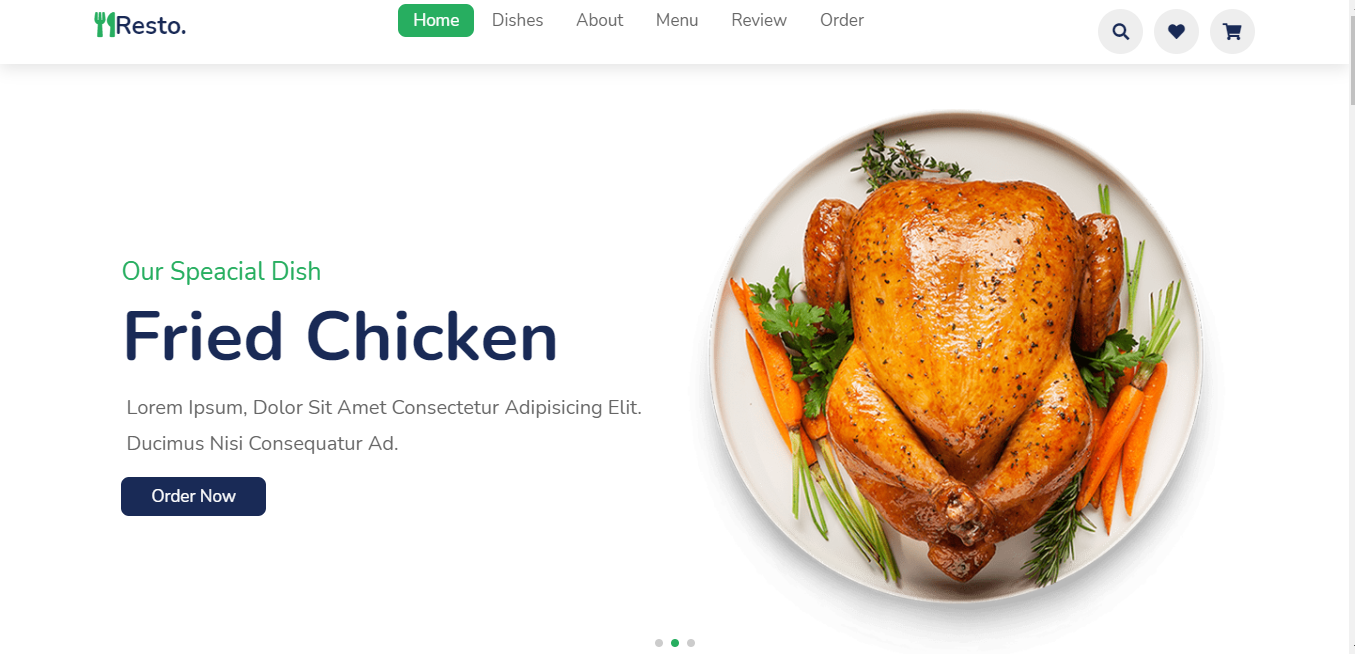
Task: Select the first slider pagination dot
Action: coord(659,643)
